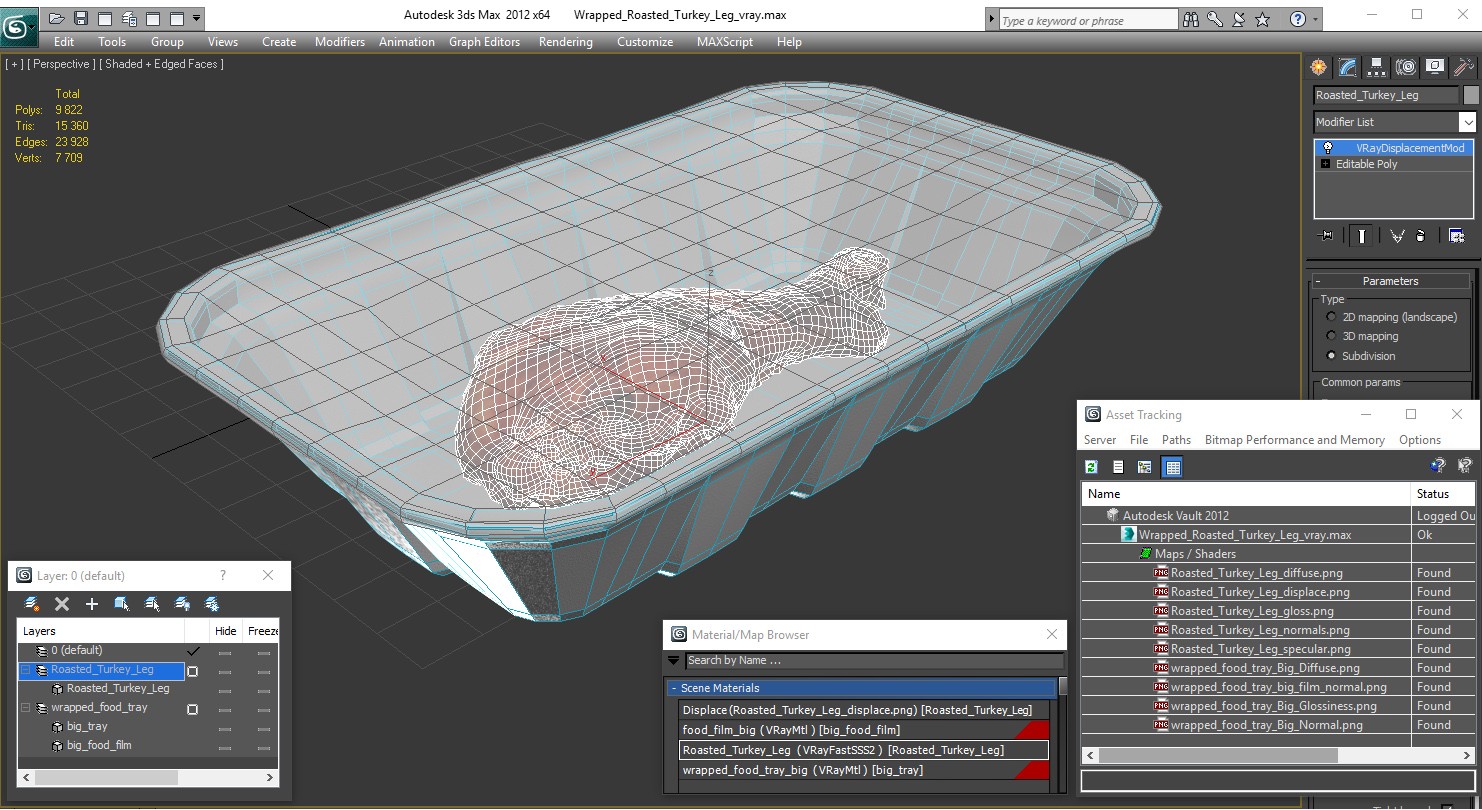Toggle Show End Result icon
The width and height of the screenshot is (1482, 810).
click(x=1361, y=236)
